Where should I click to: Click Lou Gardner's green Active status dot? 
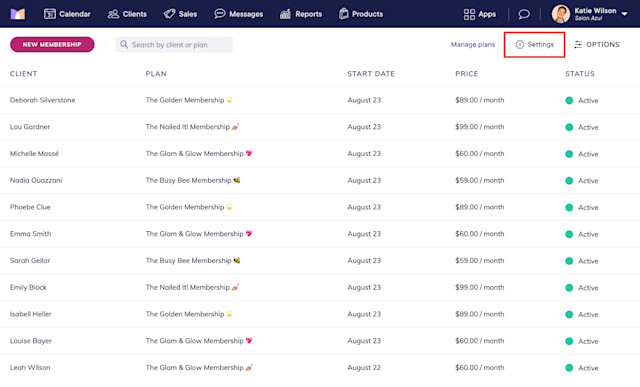tap(569, 127)
